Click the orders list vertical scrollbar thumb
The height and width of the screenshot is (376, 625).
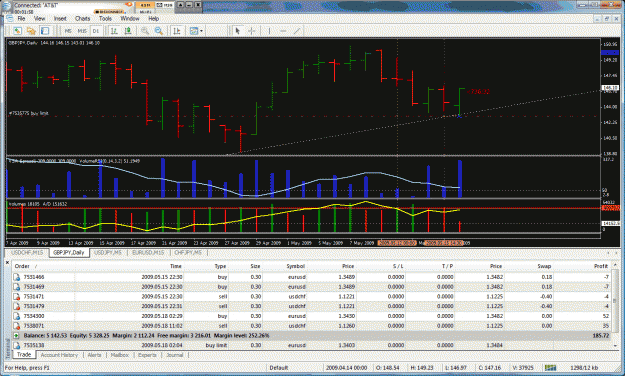(615, 300)
